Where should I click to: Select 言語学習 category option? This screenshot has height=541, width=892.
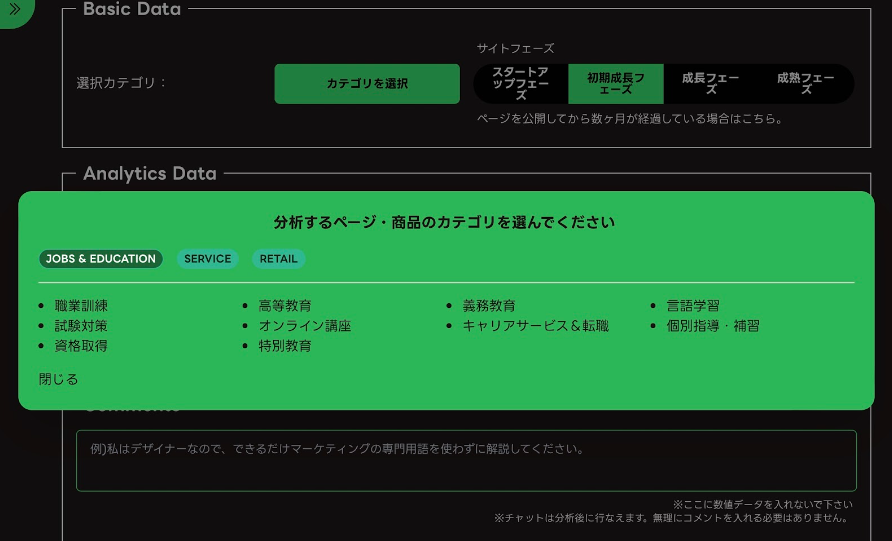(x=693, y=306)
